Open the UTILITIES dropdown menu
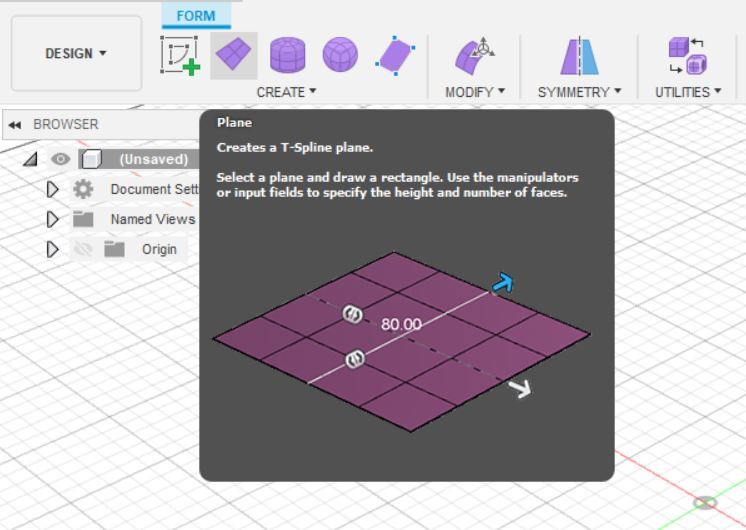The height and width of the screenshot is (530, 746). tap(688, 91)
